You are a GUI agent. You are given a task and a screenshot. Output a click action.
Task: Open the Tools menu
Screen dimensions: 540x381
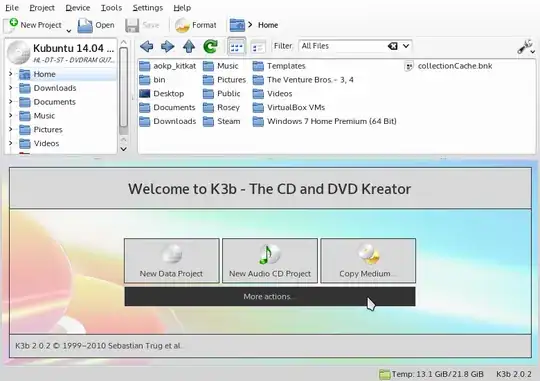coord(111,8)
